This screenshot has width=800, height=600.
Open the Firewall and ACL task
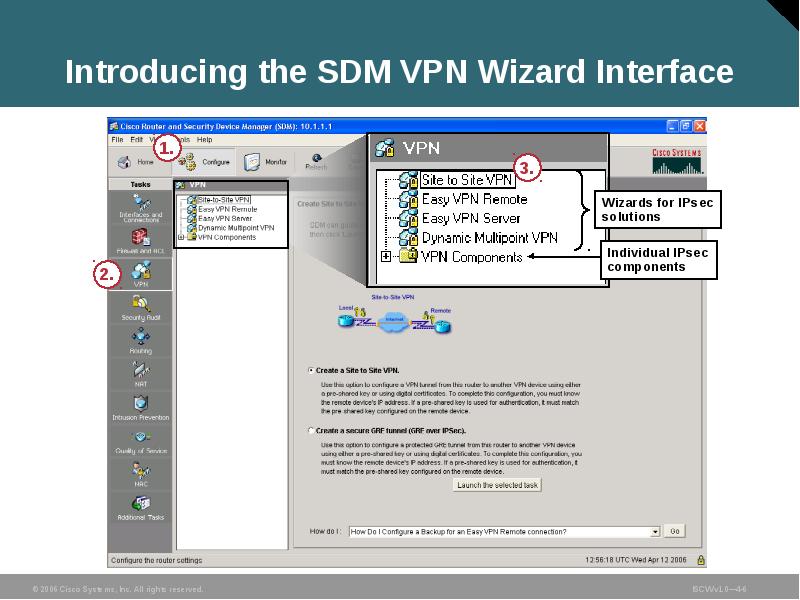141,241
